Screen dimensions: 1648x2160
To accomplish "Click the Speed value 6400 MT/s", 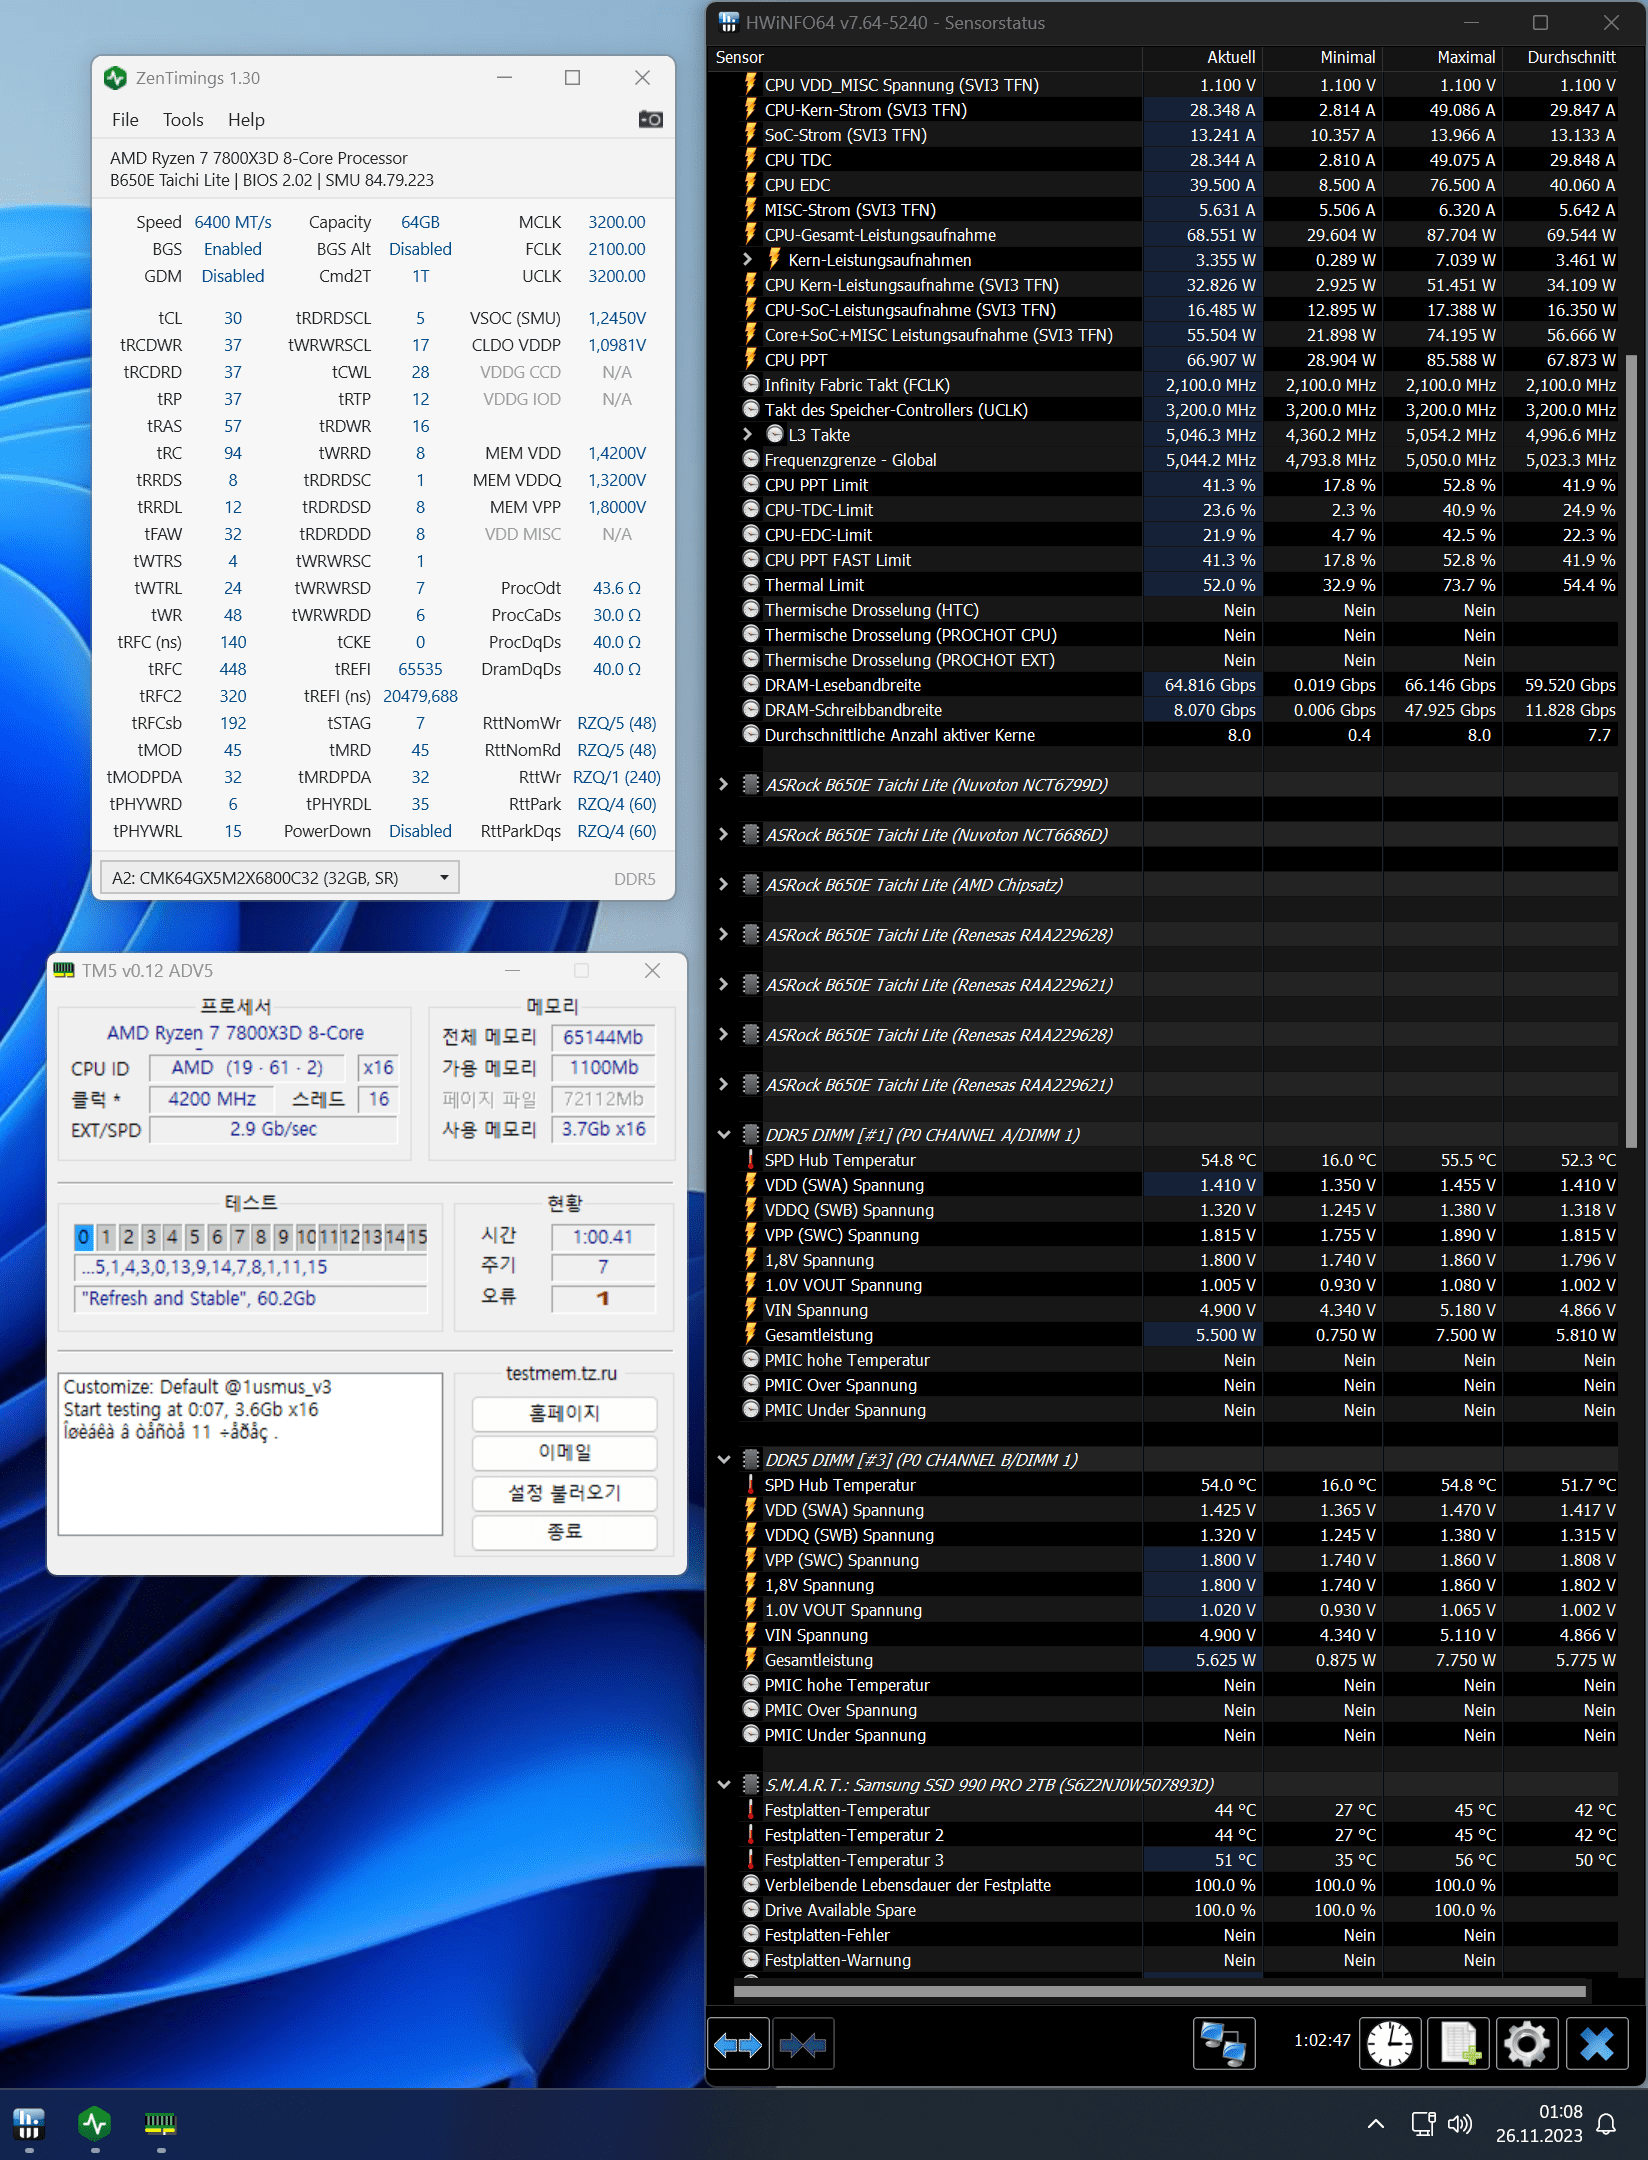I will (233, 222).
